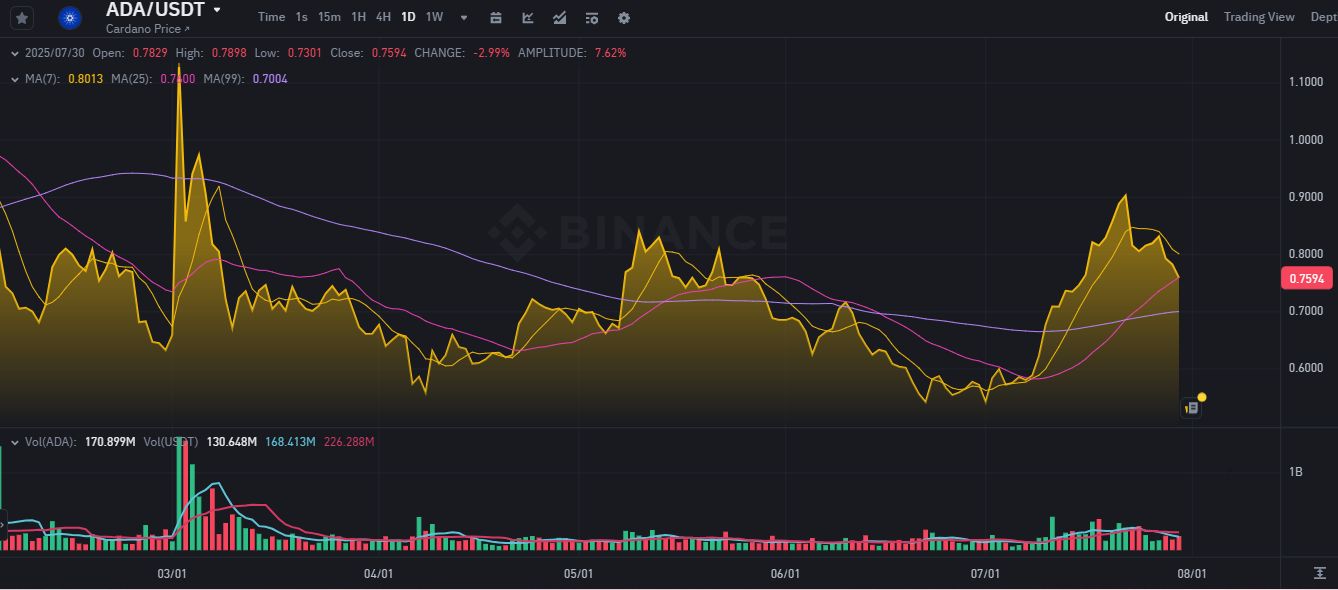Switch to the Depth chart tab
Viewport: 1338px width, 590px height.
(x=1324, y=17)
